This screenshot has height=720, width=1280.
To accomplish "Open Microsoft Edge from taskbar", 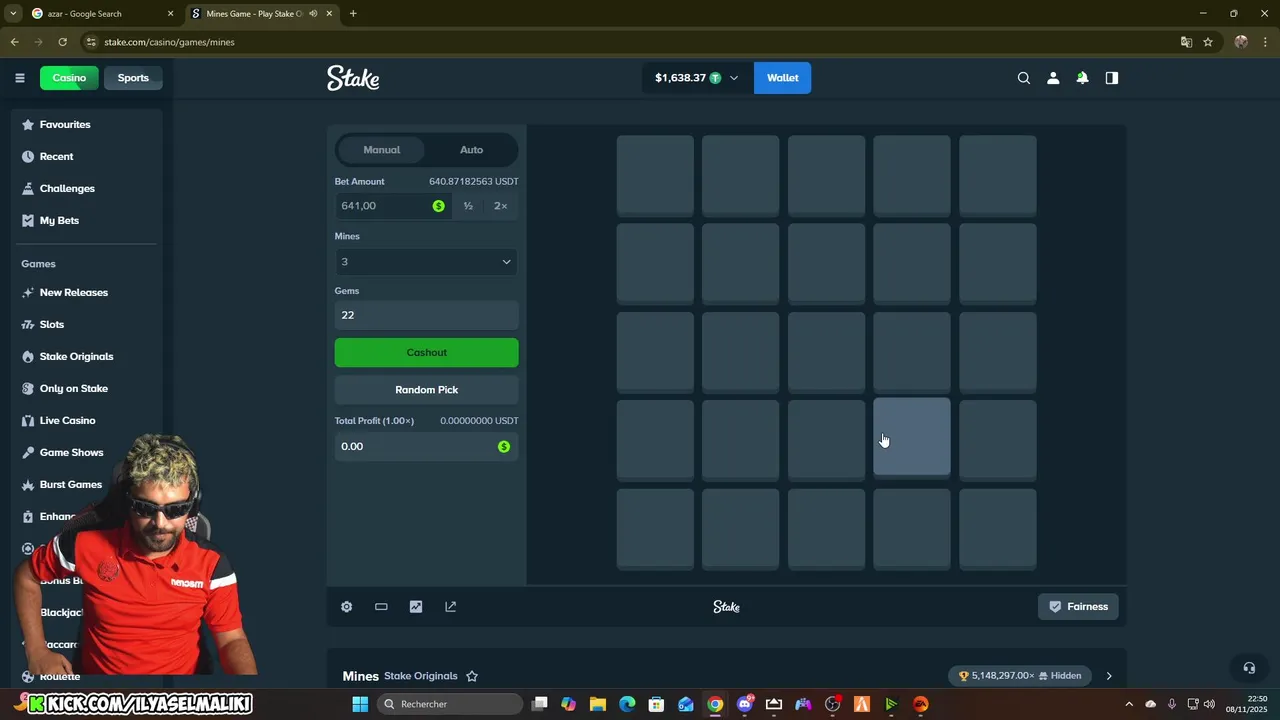I will tap(627, 704).
